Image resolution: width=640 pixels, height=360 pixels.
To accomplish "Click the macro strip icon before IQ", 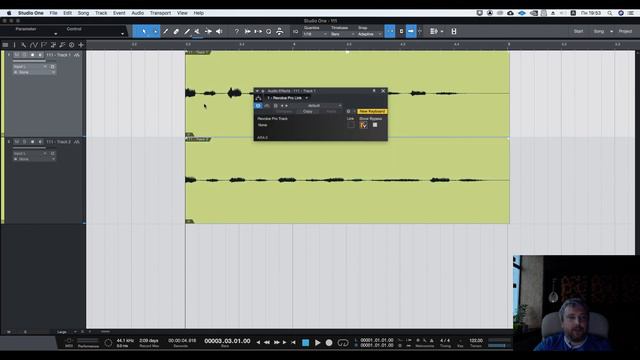I will (280, 31).
